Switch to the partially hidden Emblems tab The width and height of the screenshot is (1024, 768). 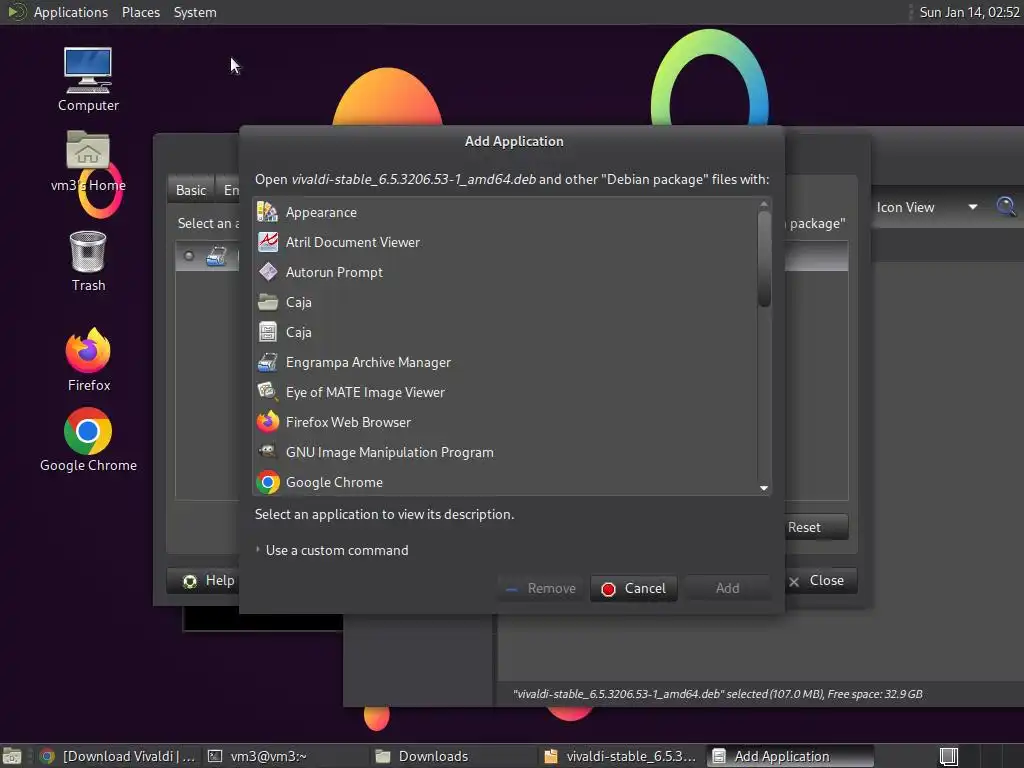click(x=229, y=190)
